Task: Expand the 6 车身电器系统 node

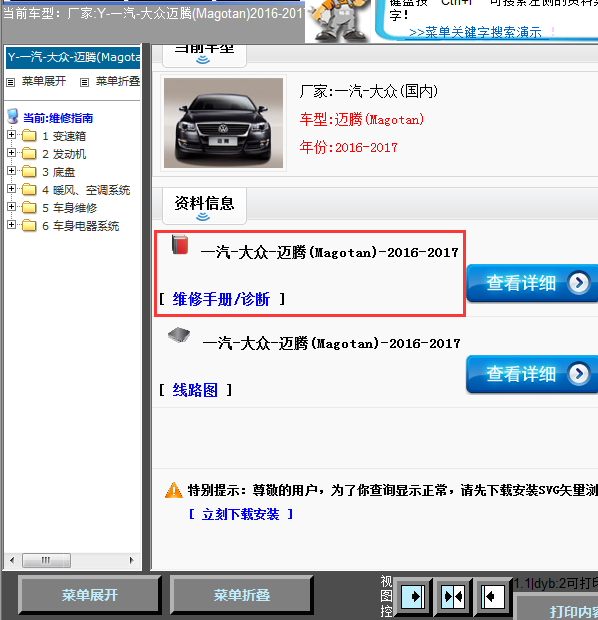Action: [11, 225]
